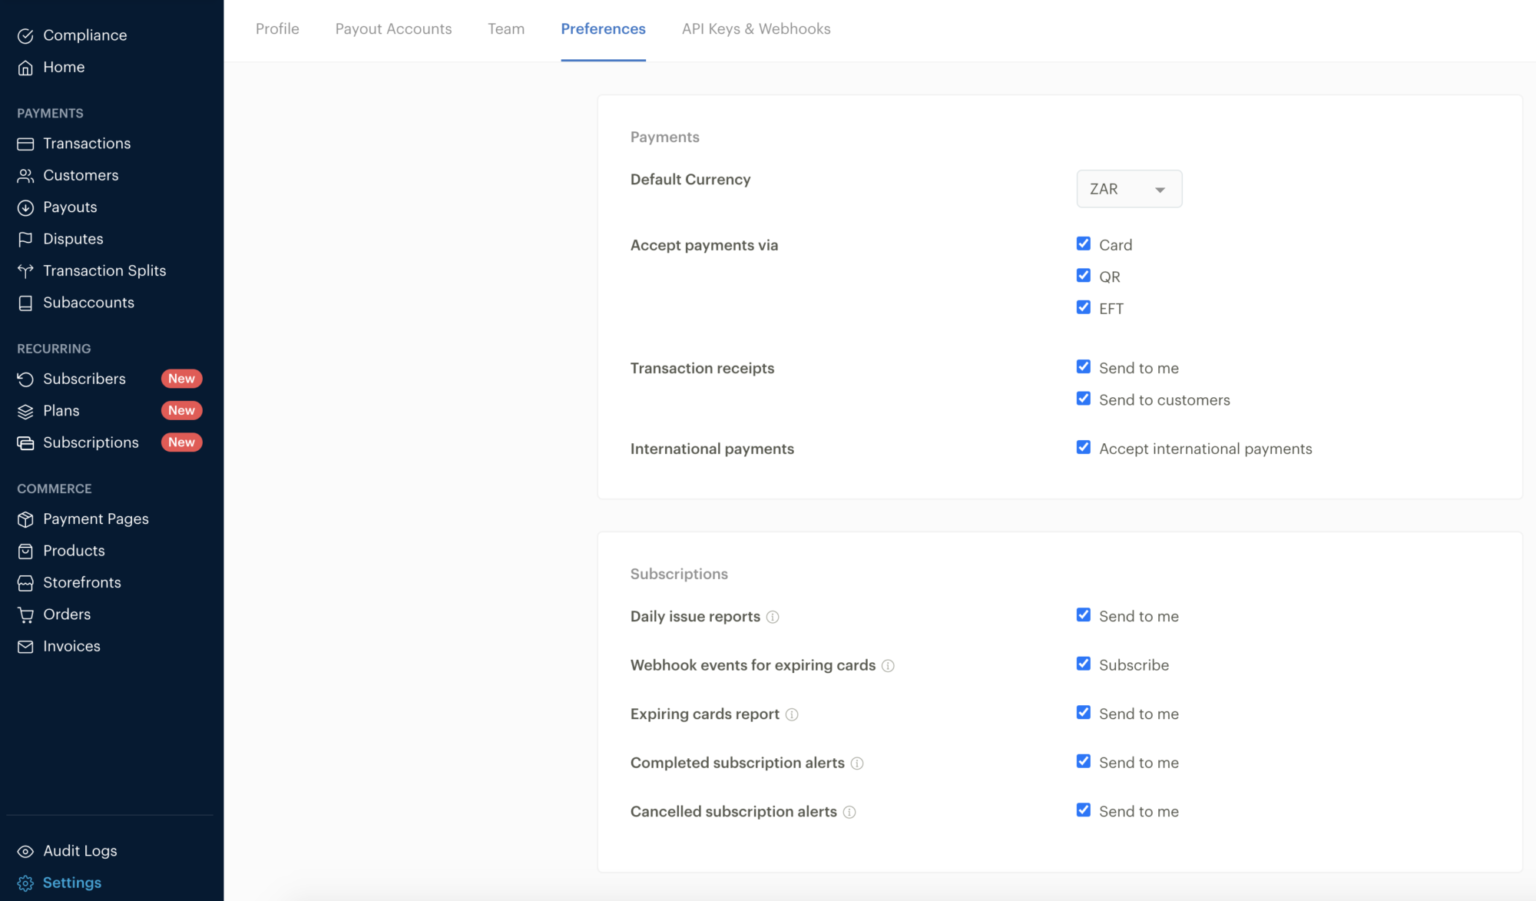Image resolution: width=1536 pixels, height=901 pixels.
Task: Click the Payouts arrow icon
Action: pyautogui.click(x=26, y=208)
